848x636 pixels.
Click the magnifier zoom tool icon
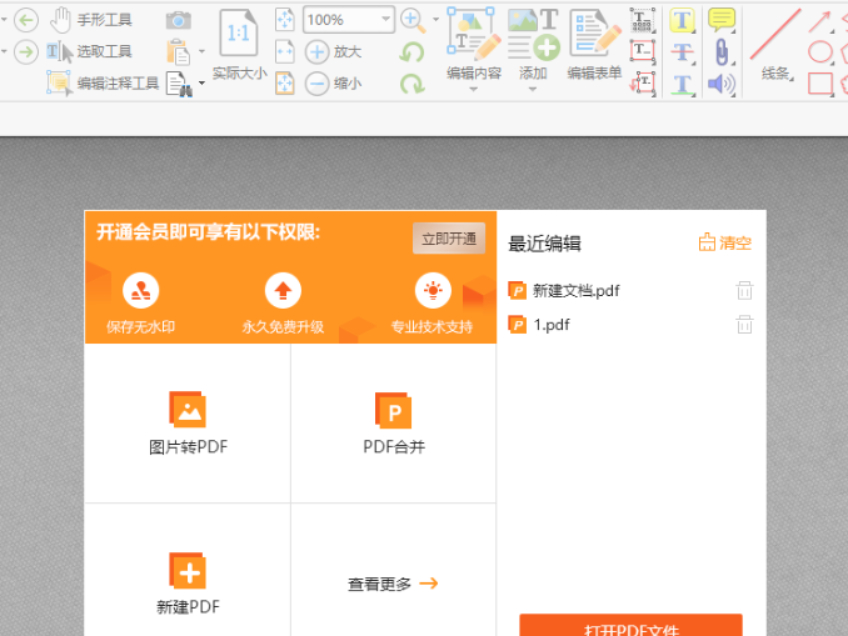(x=413, y=21)
